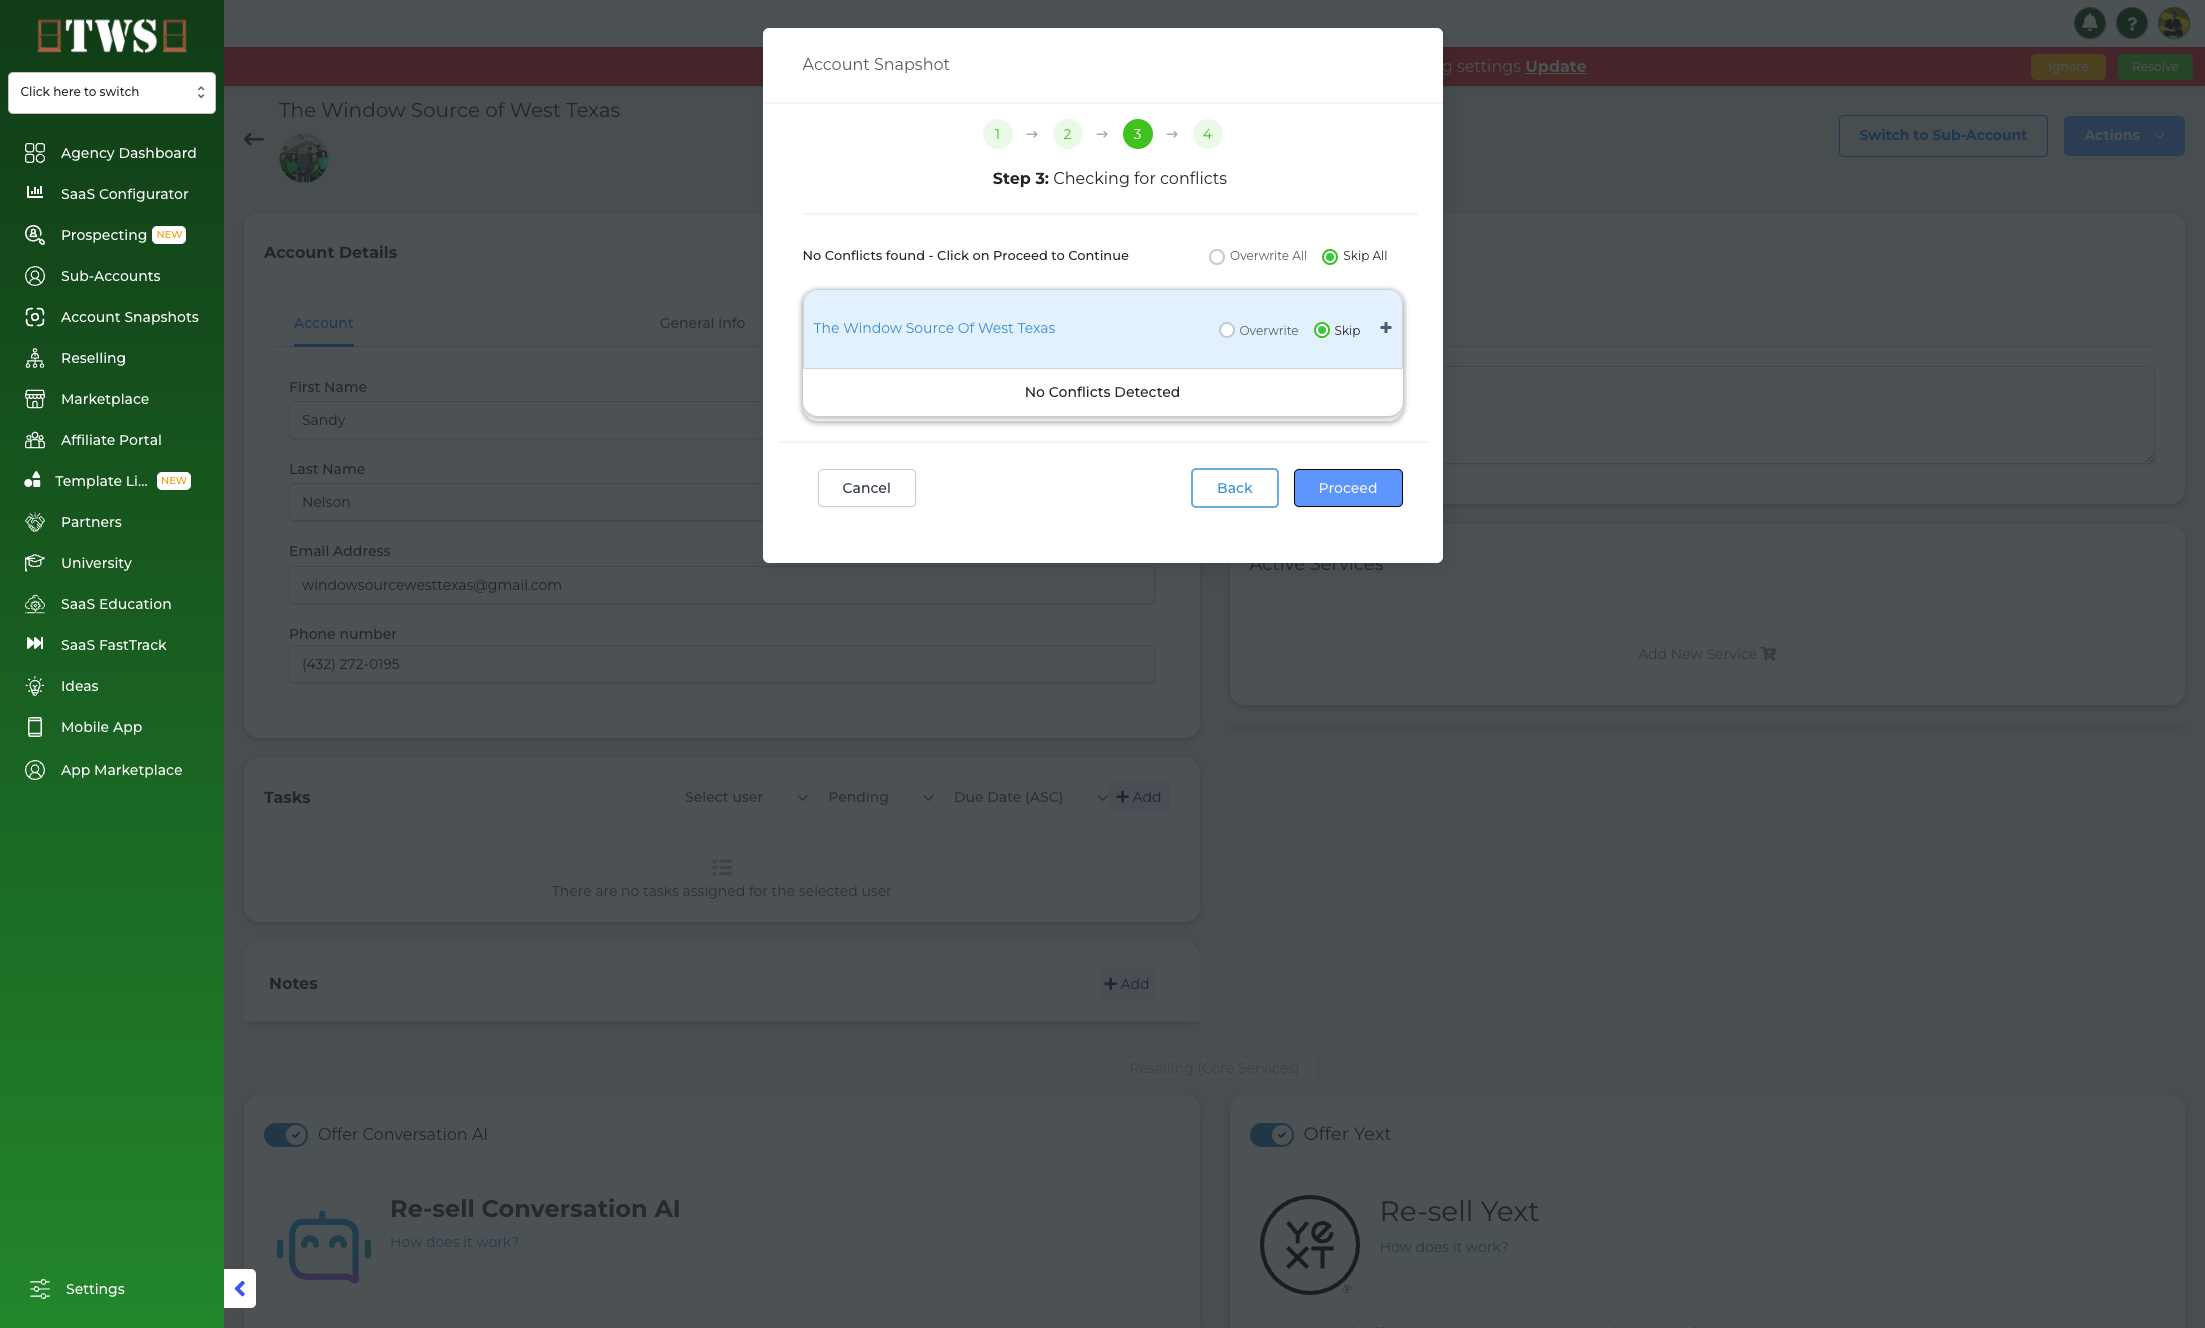Click Add in the Notes section
Screen dimensions: 2205x1328
1127,984
